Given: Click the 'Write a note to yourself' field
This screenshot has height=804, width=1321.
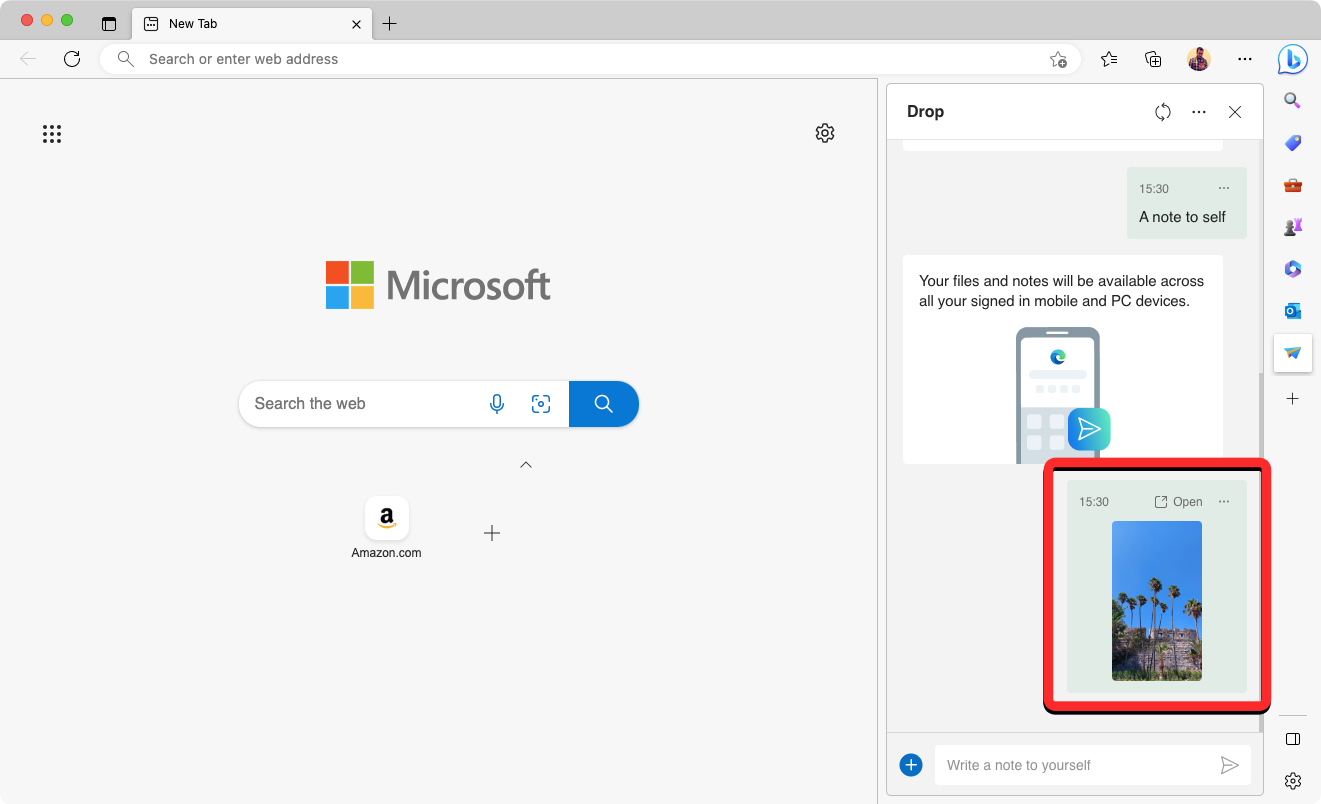Looking at the screenshot, I should 1075,765.
